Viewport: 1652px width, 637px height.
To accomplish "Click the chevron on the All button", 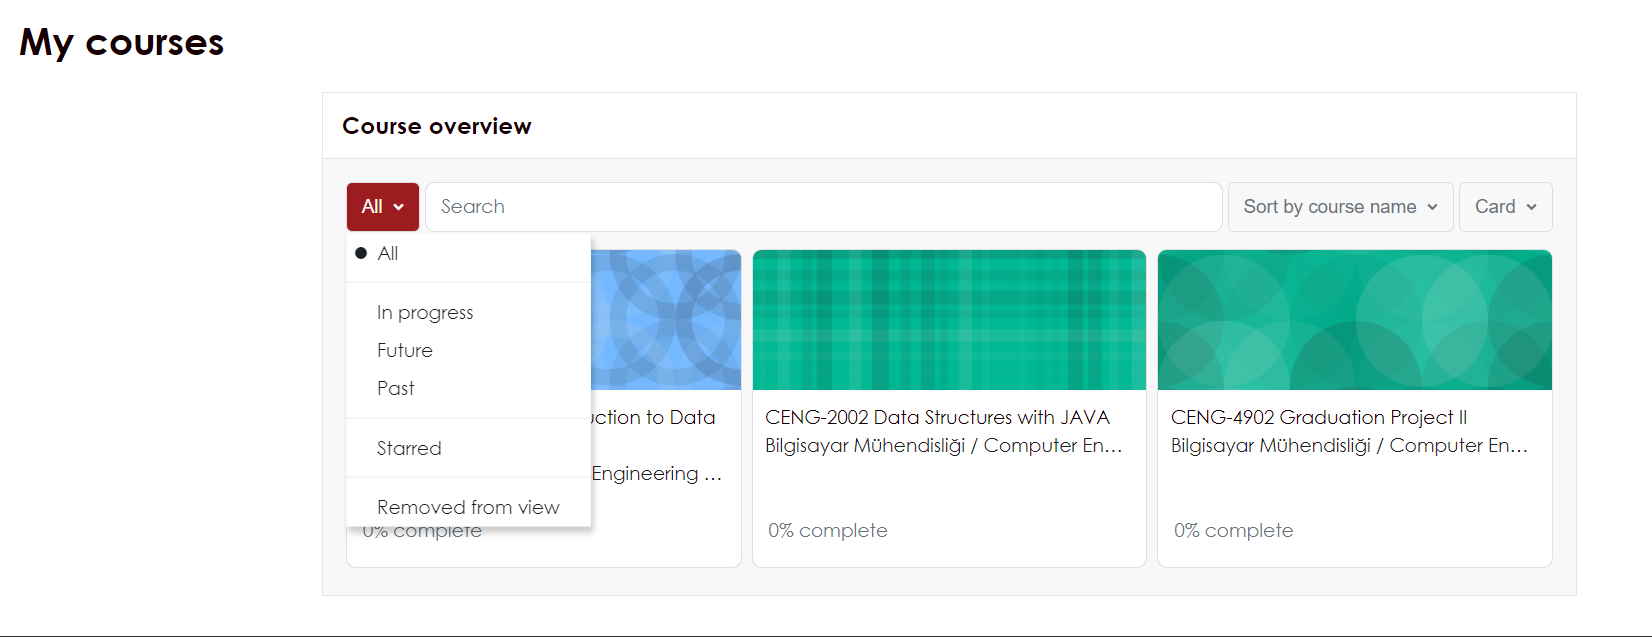I will [399, 207].
